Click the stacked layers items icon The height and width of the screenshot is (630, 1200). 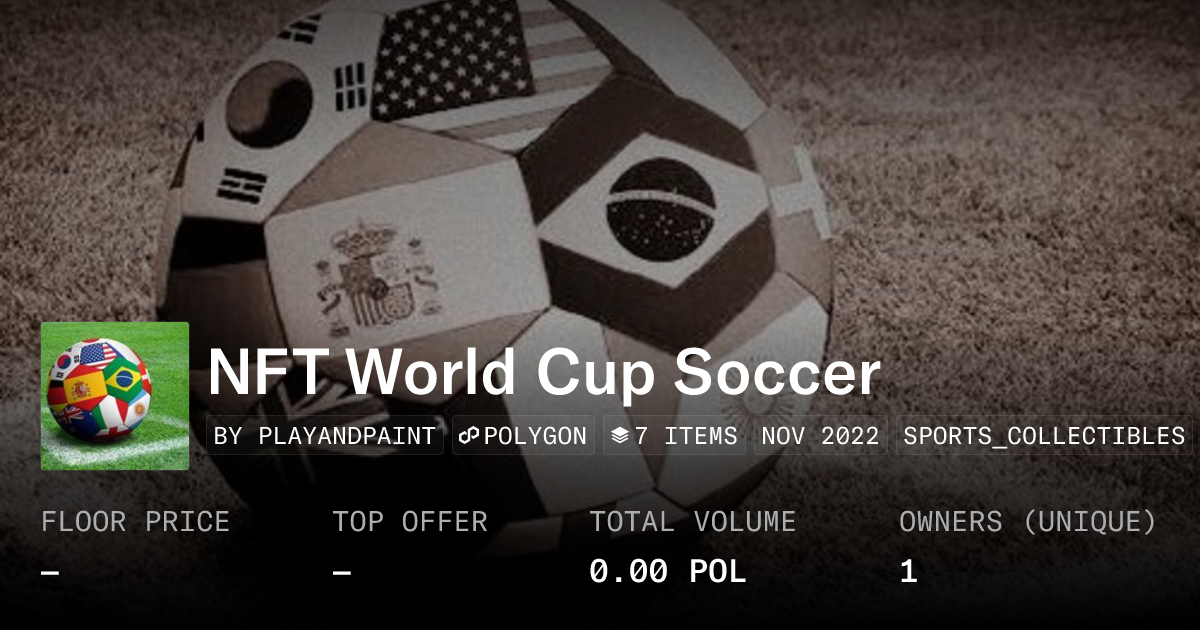point(620,436)
